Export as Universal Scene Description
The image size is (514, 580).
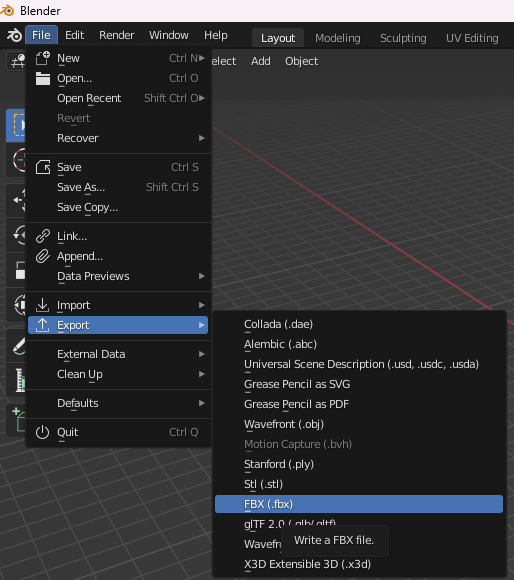tap(359, 364)
